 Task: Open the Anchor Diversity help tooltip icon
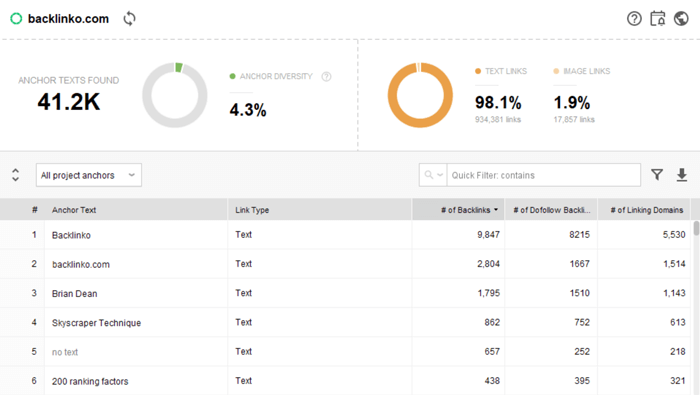click(326, 77)
